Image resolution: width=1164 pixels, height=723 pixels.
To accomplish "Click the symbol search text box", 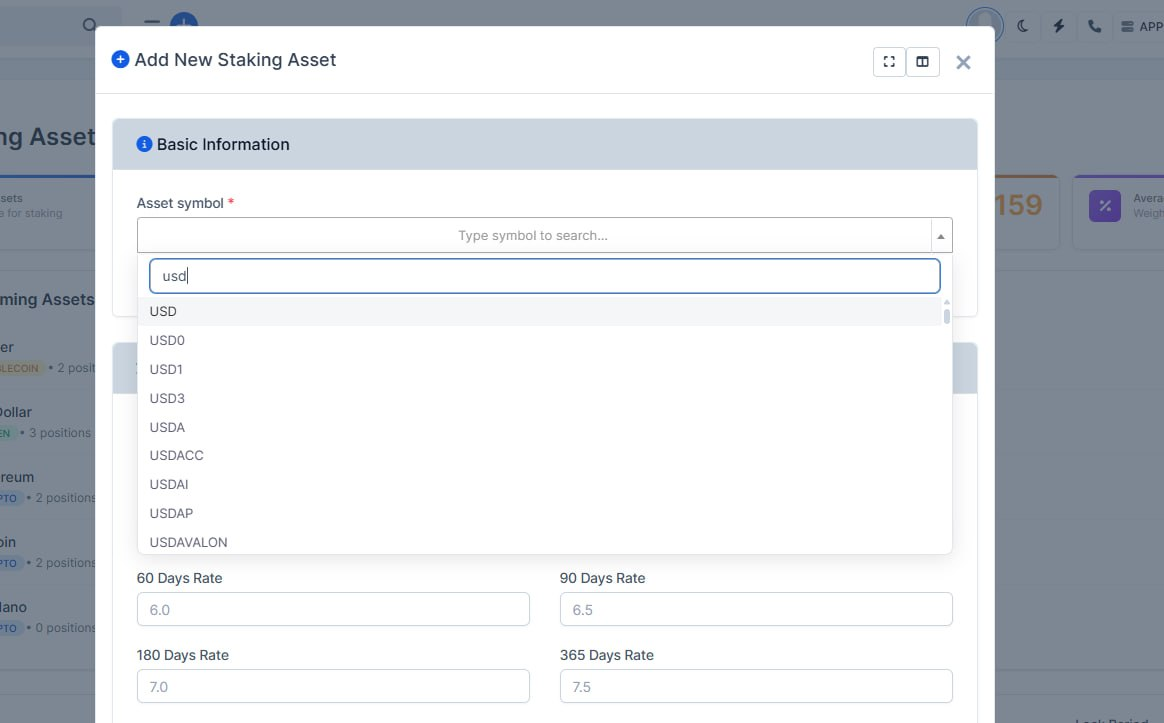I will pos(545,276).
